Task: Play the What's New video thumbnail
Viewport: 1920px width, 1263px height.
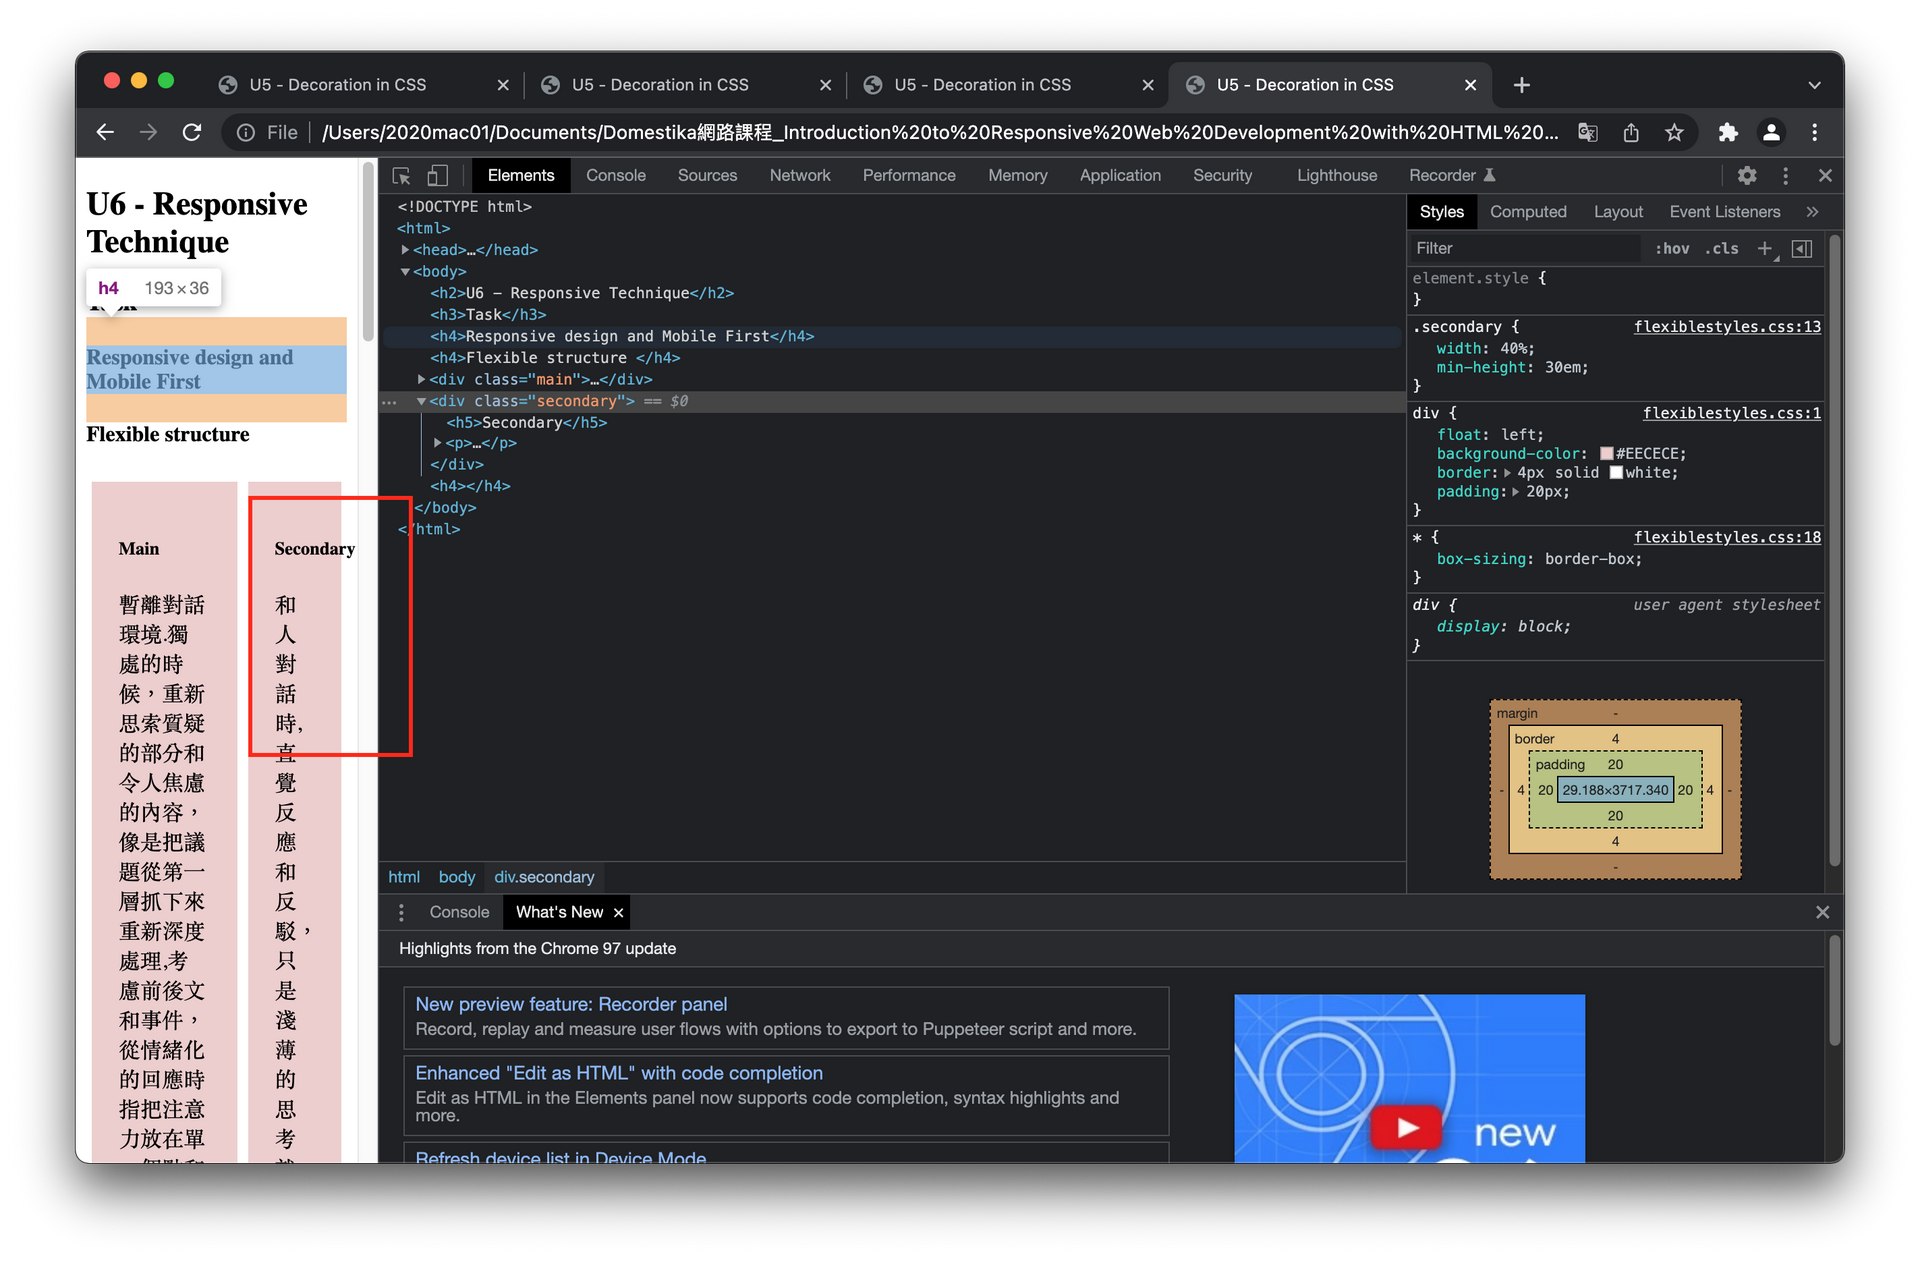Action: tap(1407, 1127)
